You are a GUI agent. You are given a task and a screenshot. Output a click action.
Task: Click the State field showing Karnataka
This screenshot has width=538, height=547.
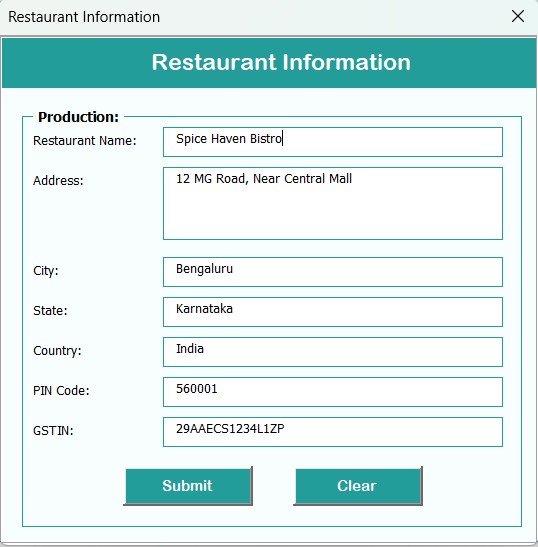point(332,312)
